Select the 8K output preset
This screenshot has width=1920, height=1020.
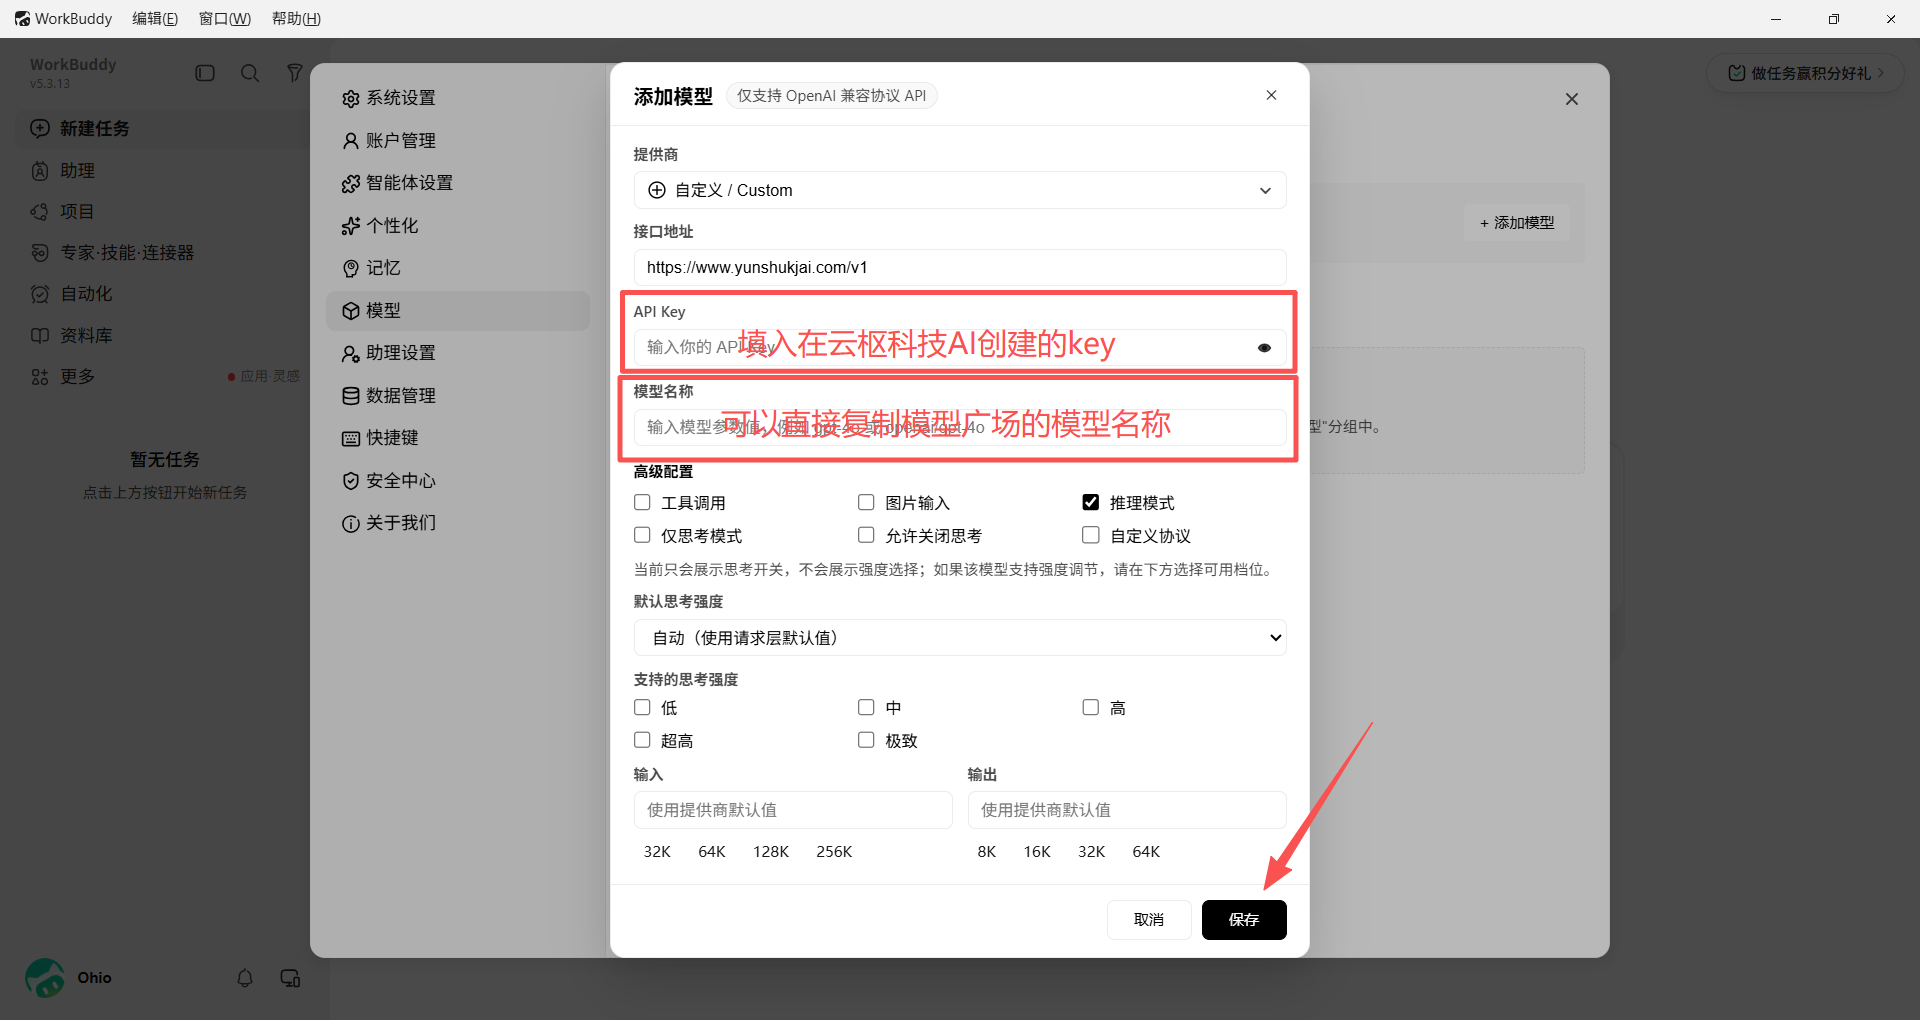[987, 852]
